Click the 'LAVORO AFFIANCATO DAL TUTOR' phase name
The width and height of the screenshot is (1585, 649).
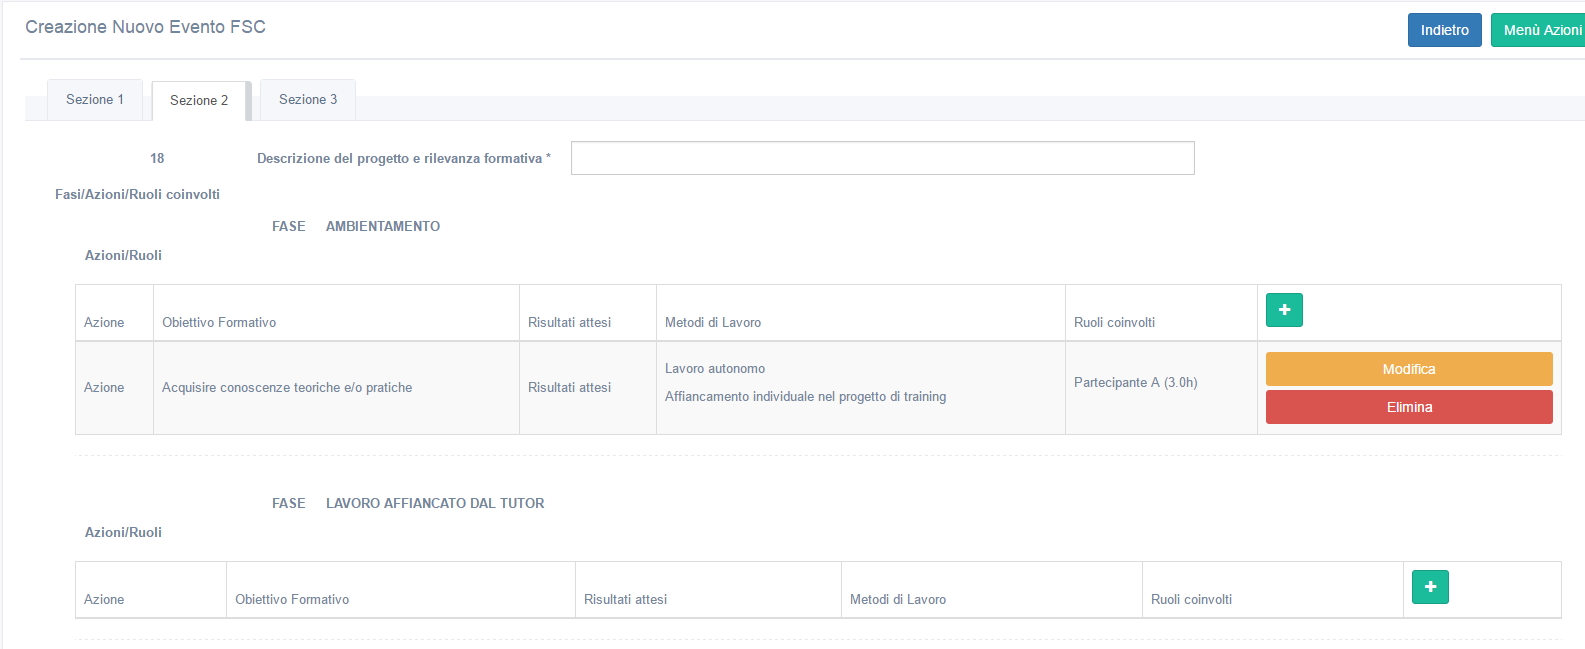click(435, 504)
